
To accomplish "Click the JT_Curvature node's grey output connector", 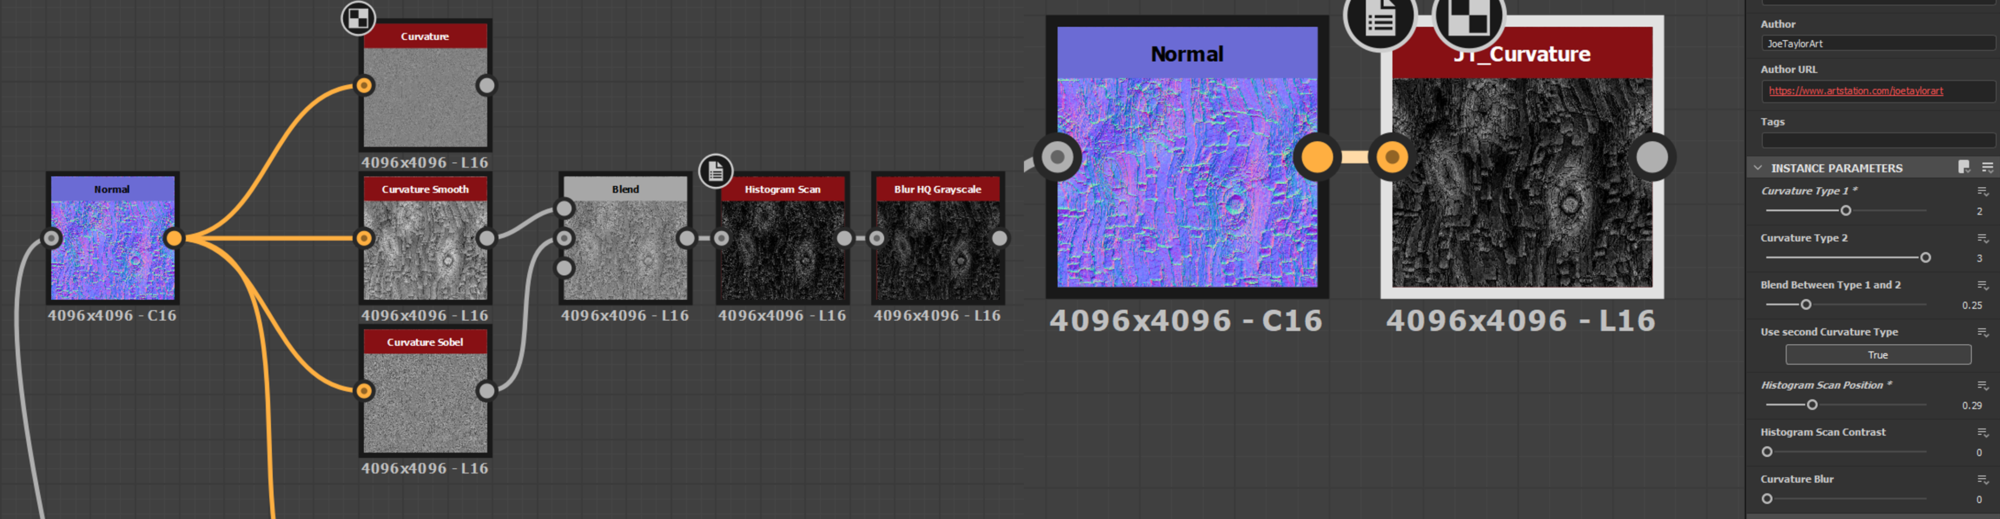I will tap(1652, 157).
